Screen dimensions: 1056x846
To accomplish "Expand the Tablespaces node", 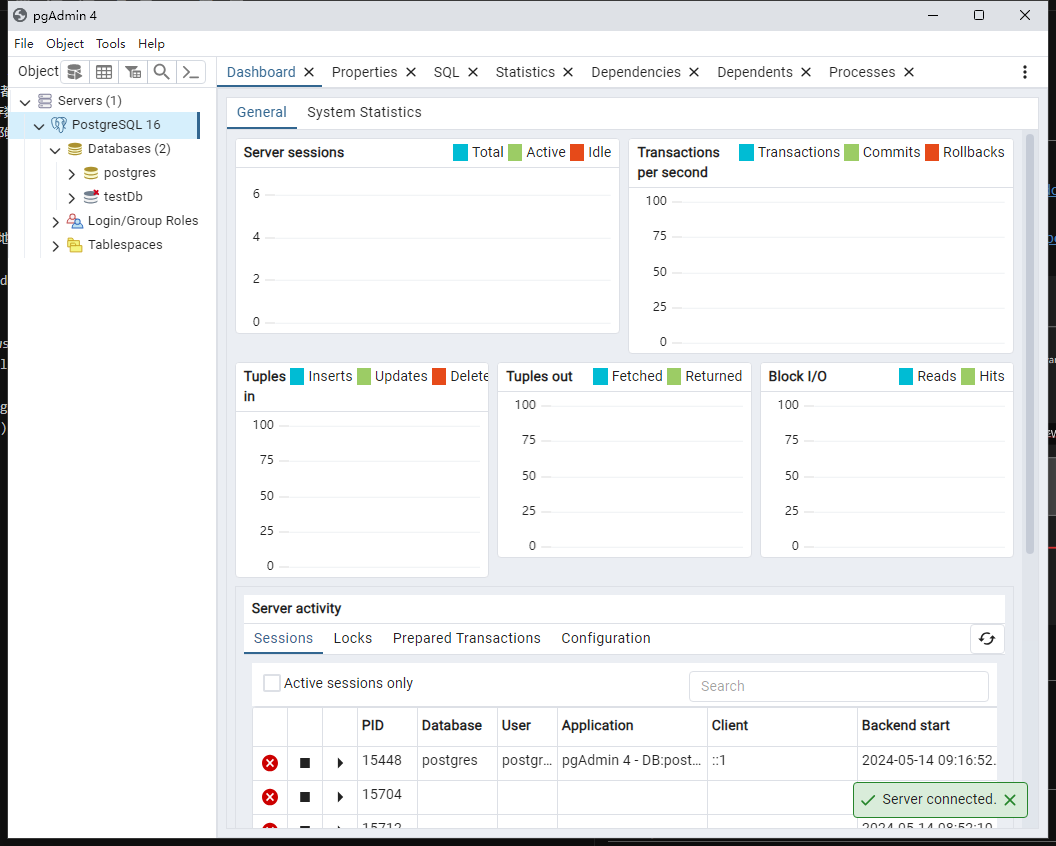I will [x=55, y=246].
